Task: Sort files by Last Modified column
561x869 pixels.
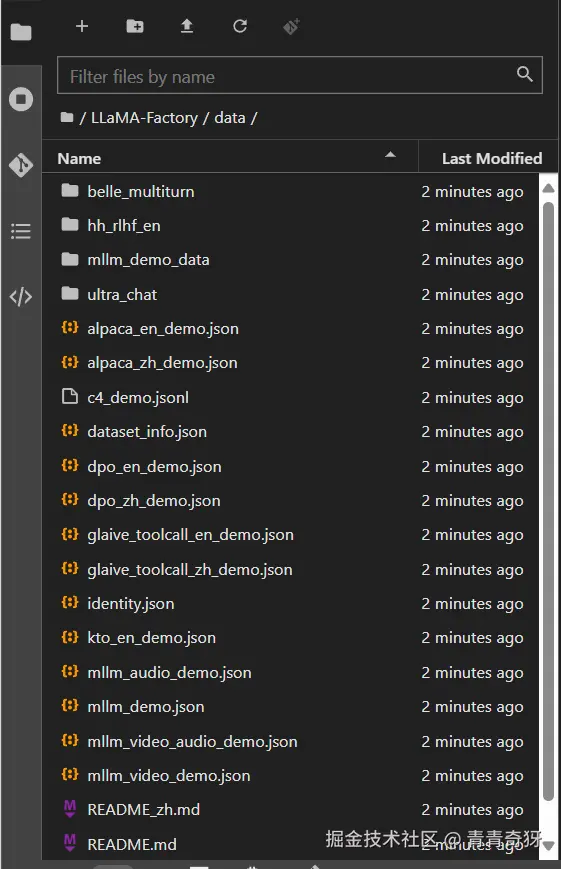Action: (x=488, y=158)
